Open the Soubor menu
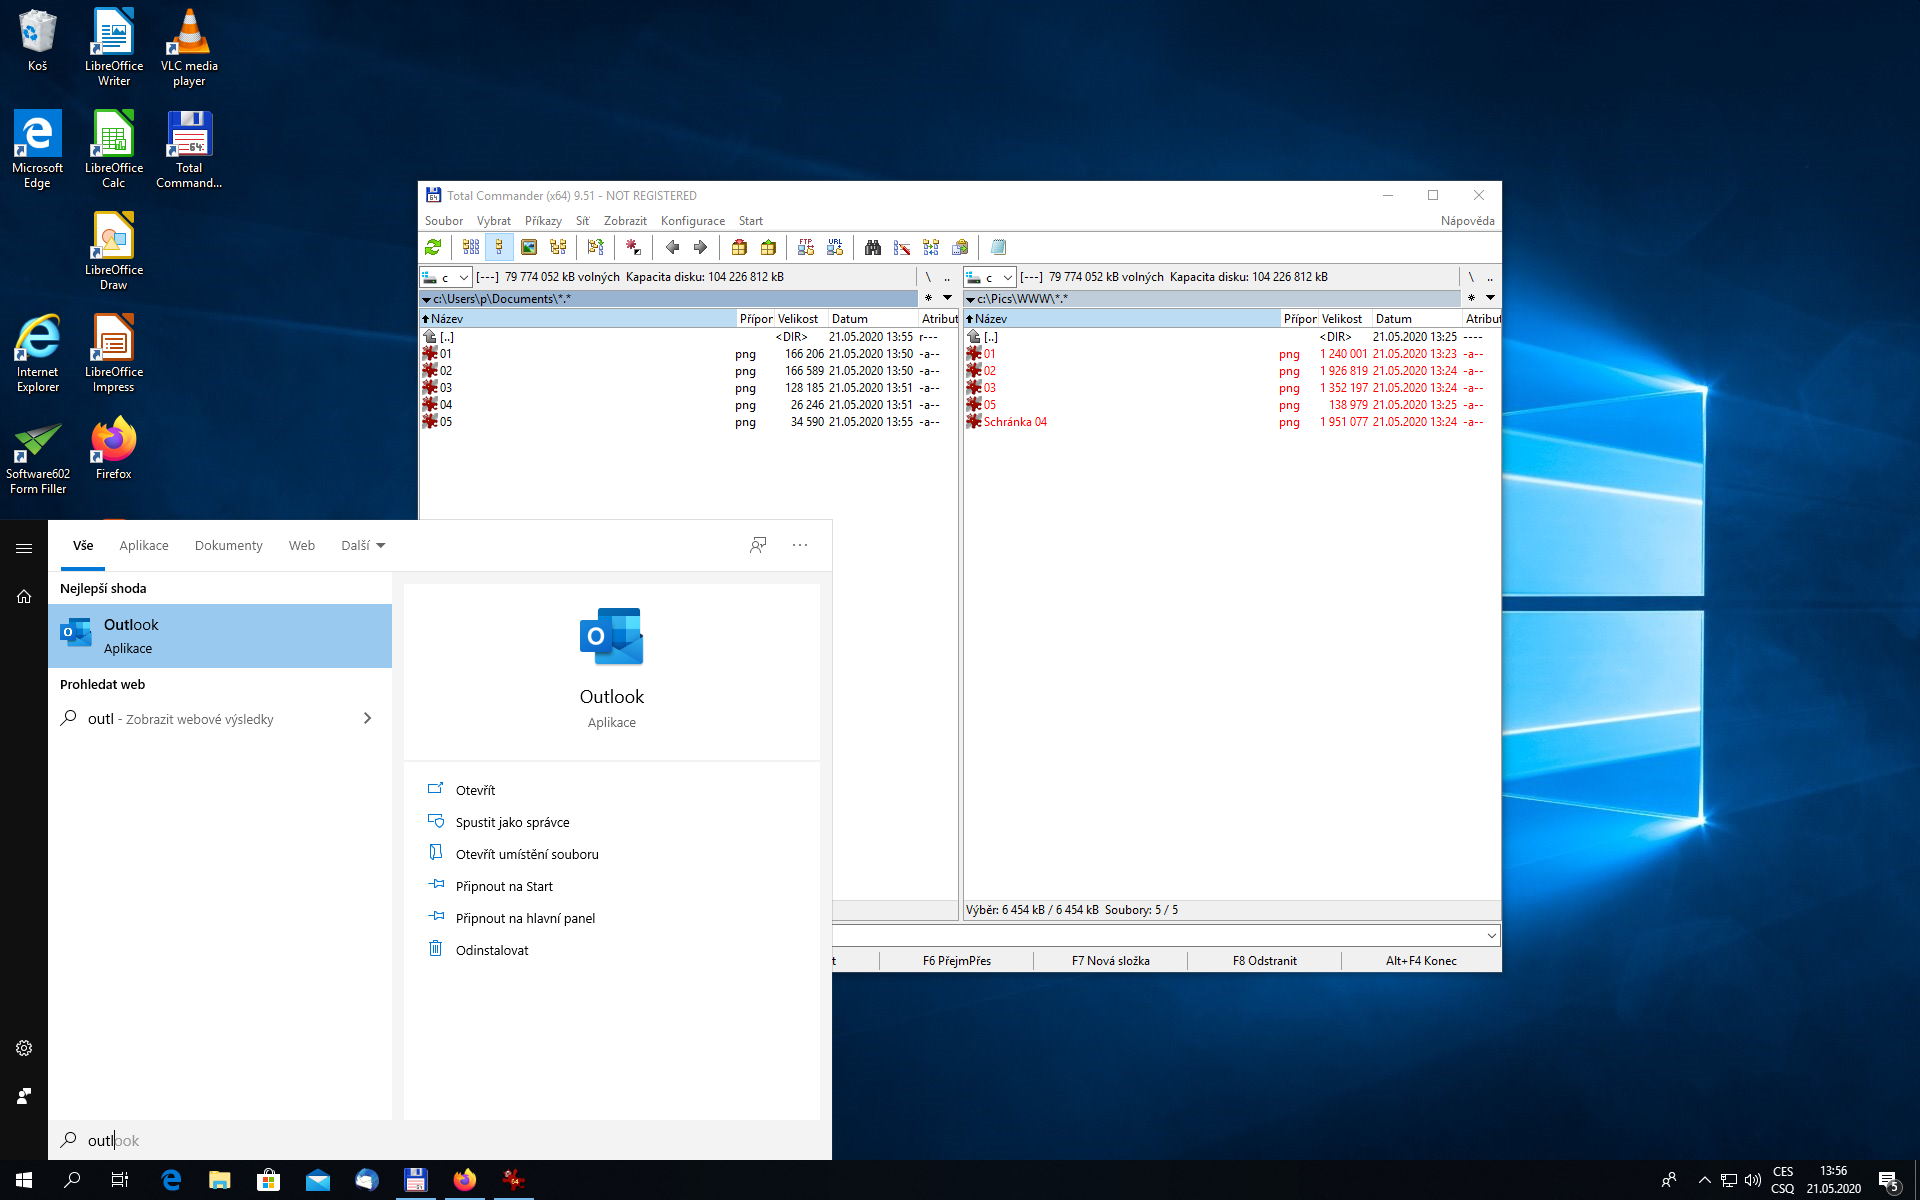The height and width of the screenshot is (1200, 1920). [444, 221]
